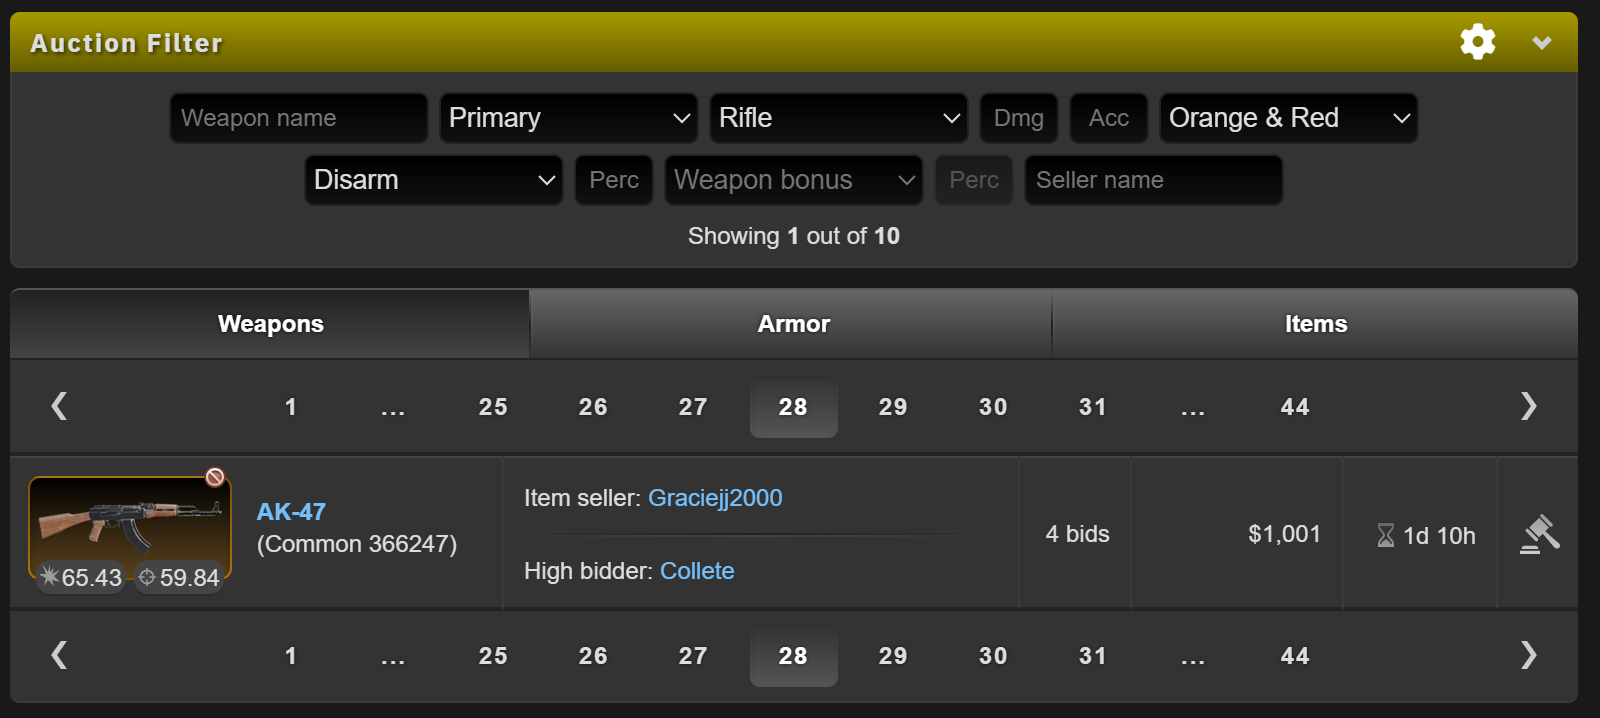The height and width of the screenshot is (718, 1600).
Task: Open seller Graciejj2000's profile
Action: click(716, 497)
